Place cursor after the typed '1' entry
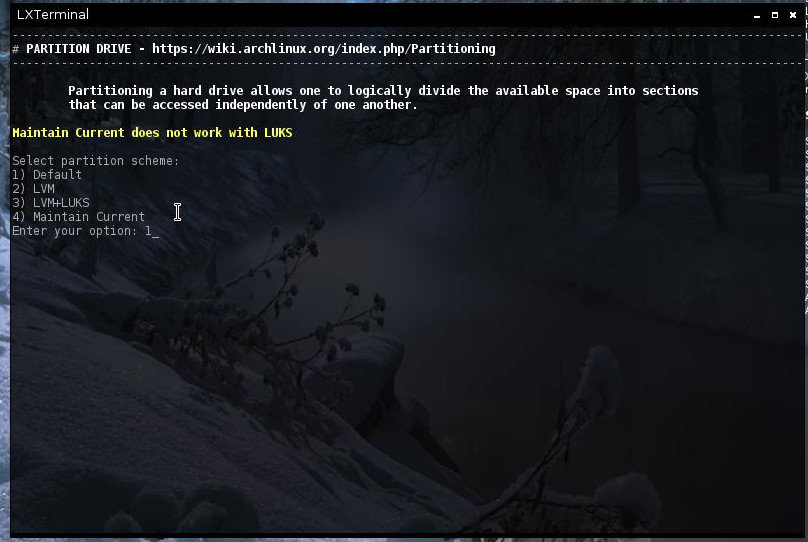The width and height of the screenshot is (808, 542). pyautogui.click(x=155, y=231)
